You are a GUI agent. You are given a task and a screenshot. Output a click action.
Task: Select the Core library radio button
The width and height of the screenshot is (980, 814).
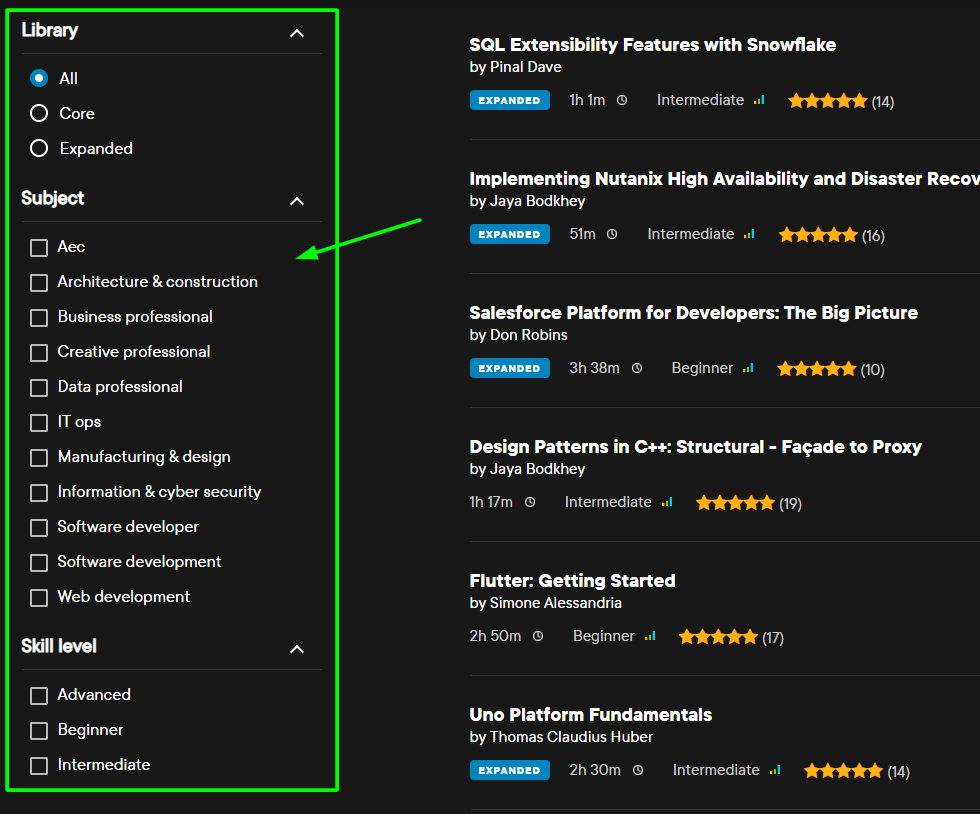click(39, 113)
